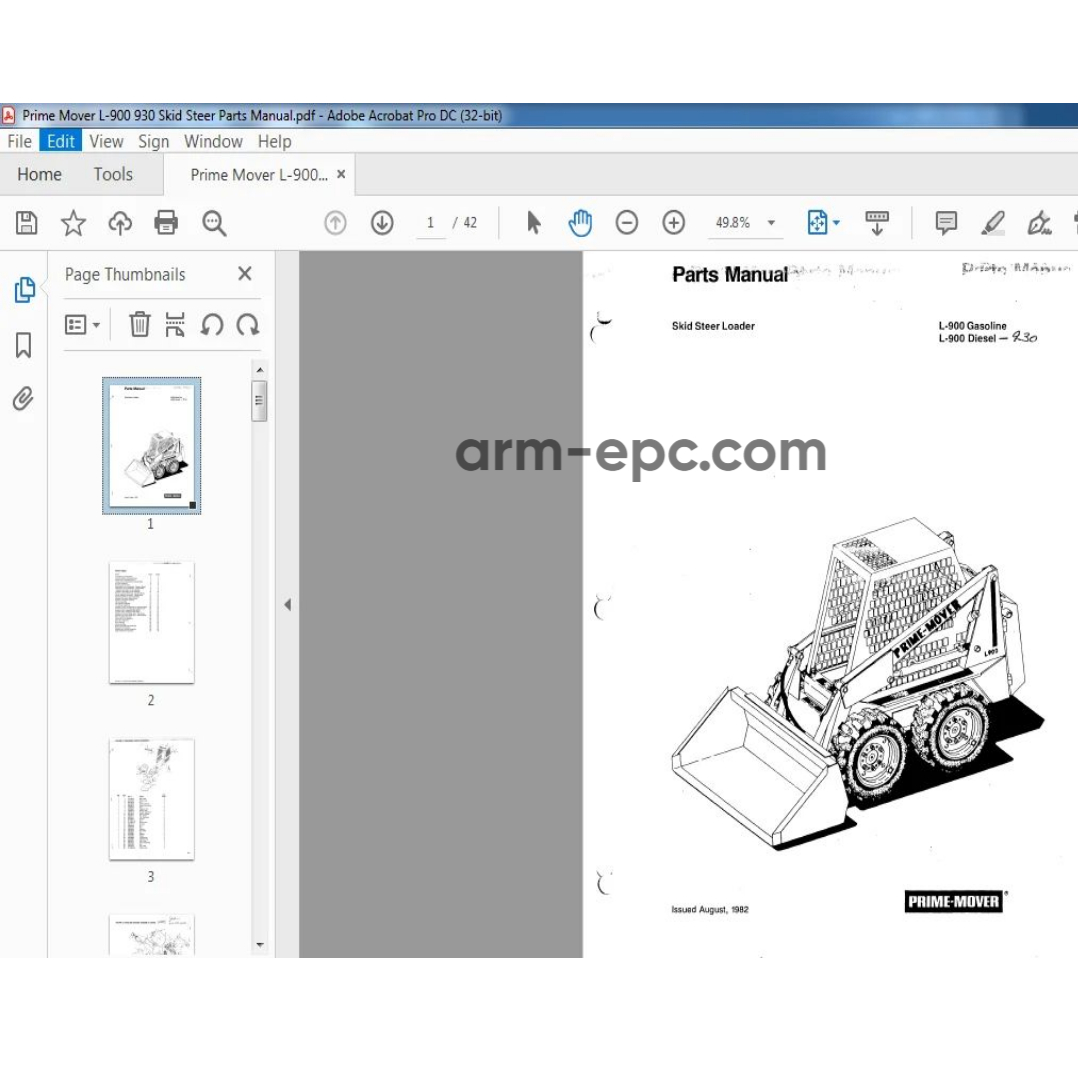Screen dimensions: 1080x1080
Task: Click the current page number field
Action: [x=430, y=222]
